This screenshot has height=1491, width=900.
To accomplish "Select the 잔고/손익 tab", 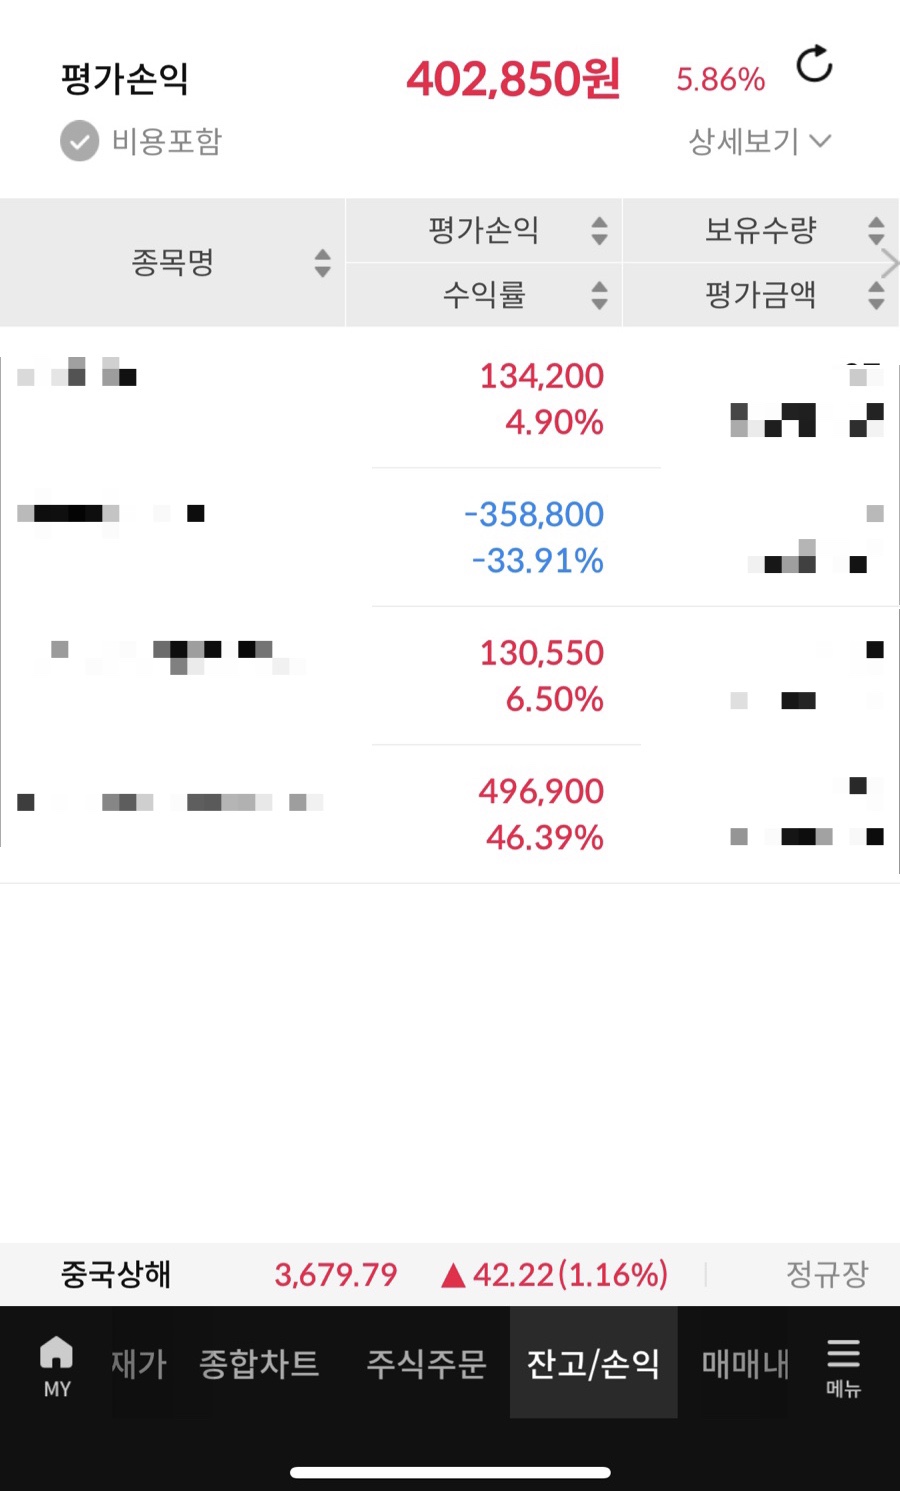I will 593,1363.
